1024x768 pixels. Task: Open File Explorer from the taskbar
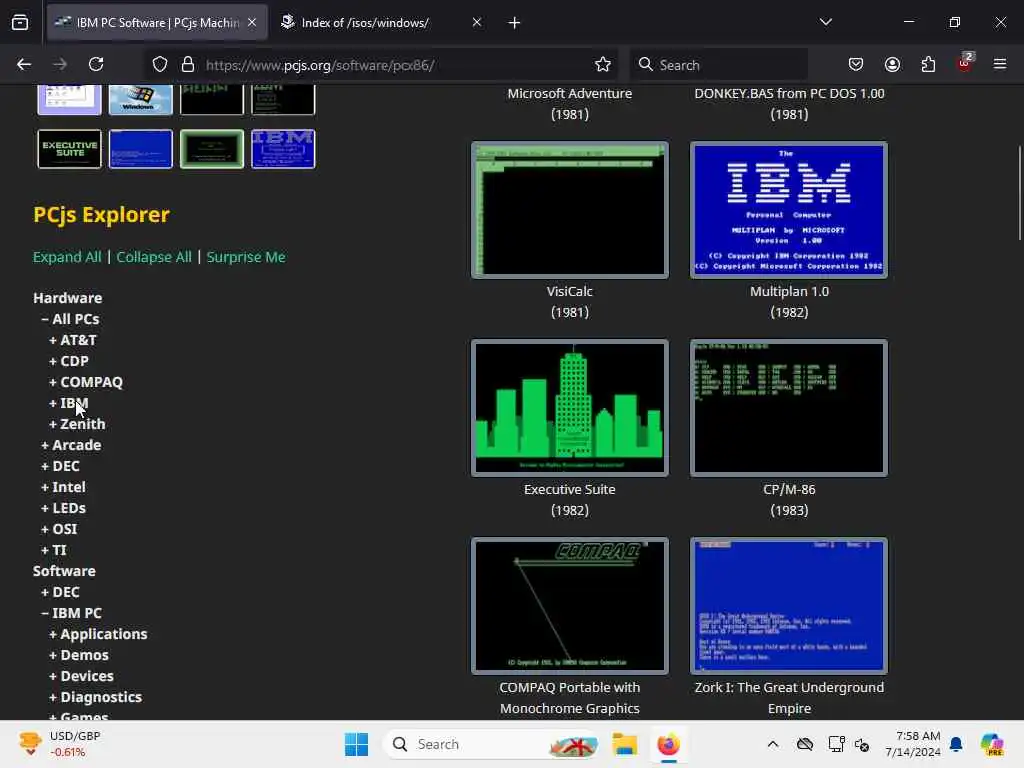624,744
